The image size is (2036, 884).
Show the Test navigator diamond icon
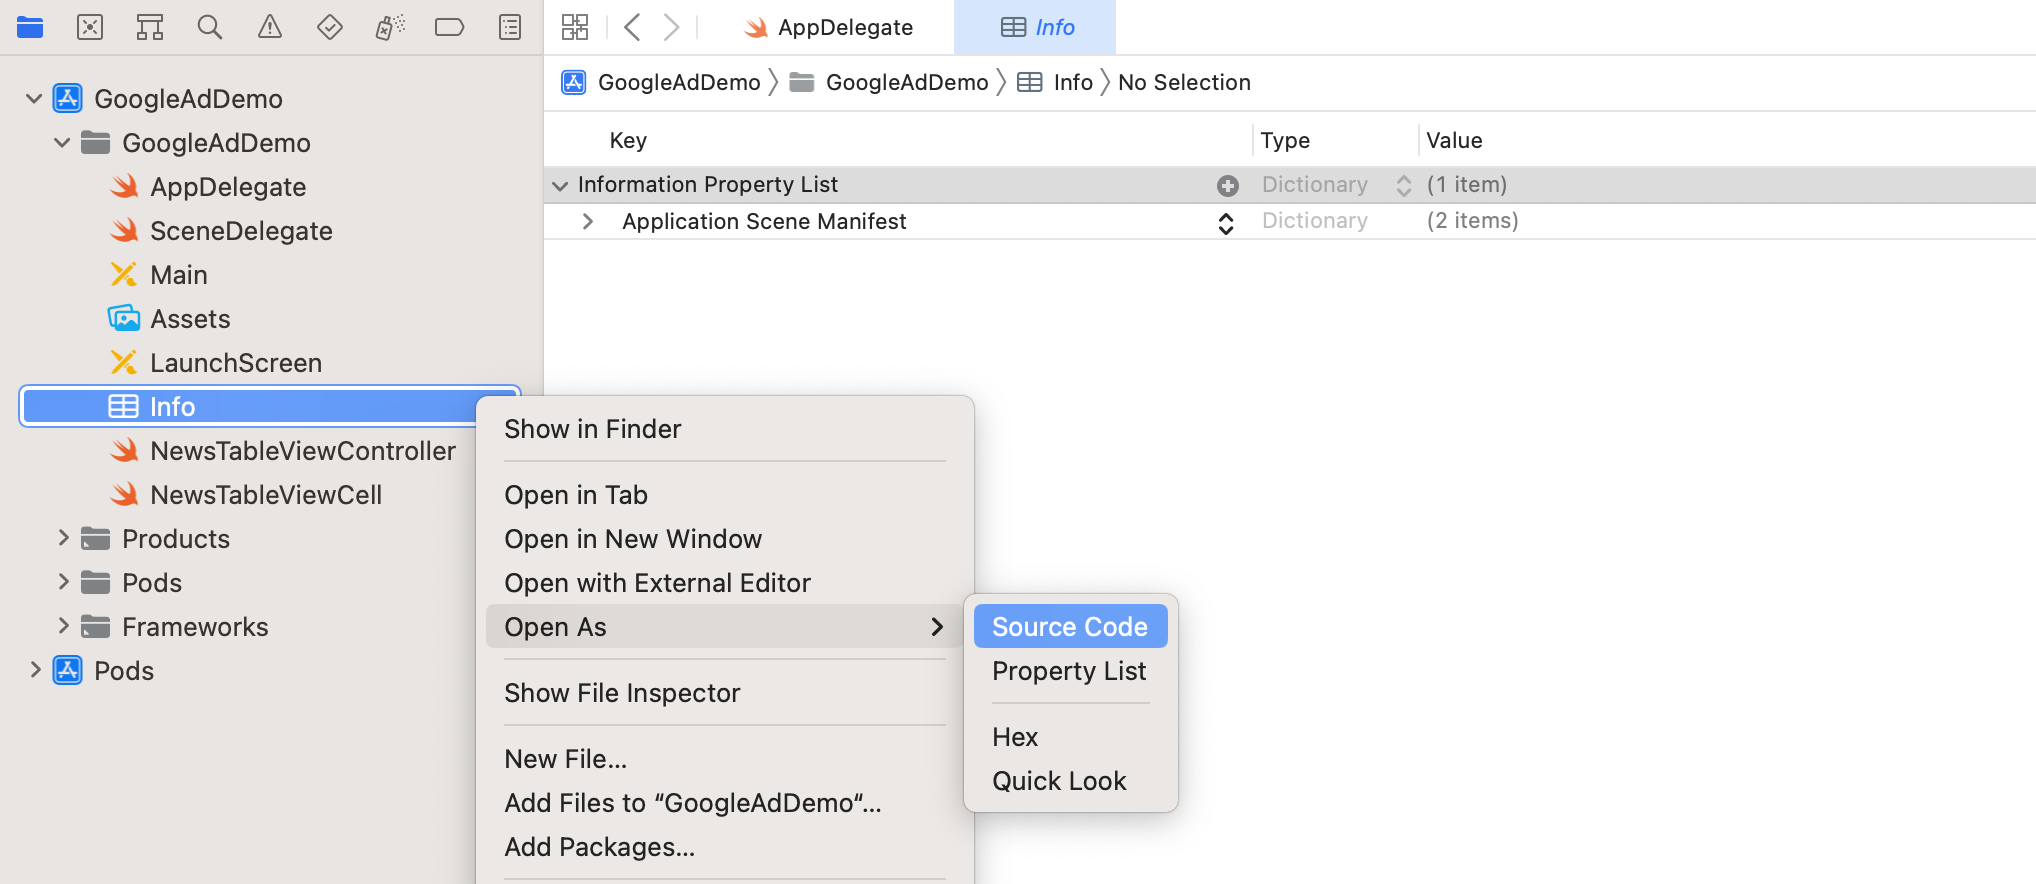(x=330, y=27)
